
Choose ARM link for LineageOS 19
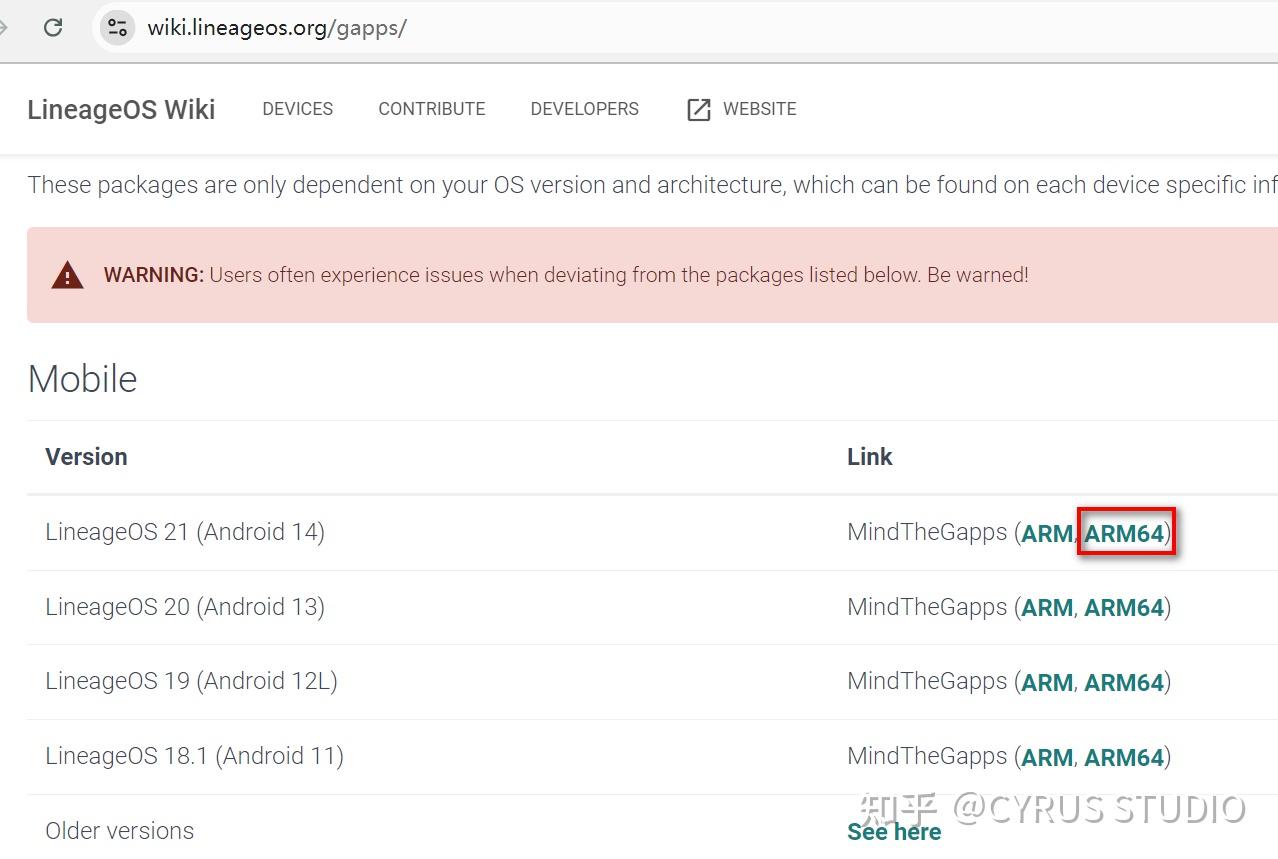point(1046,682)
